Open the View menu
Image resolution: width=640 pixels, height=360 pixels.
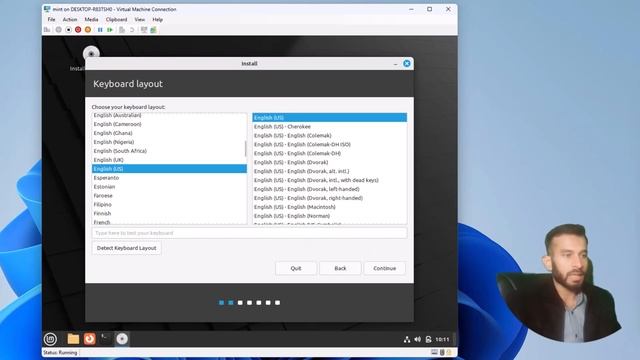tap(140, 19)
